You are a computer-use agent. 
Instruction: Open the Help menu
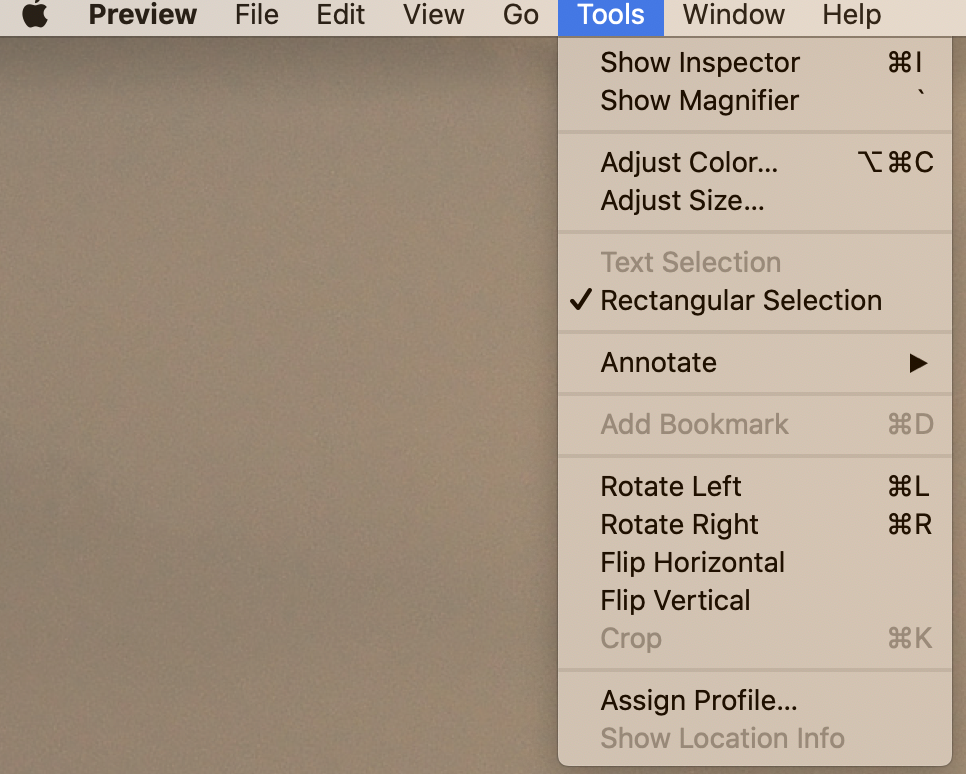851,16
